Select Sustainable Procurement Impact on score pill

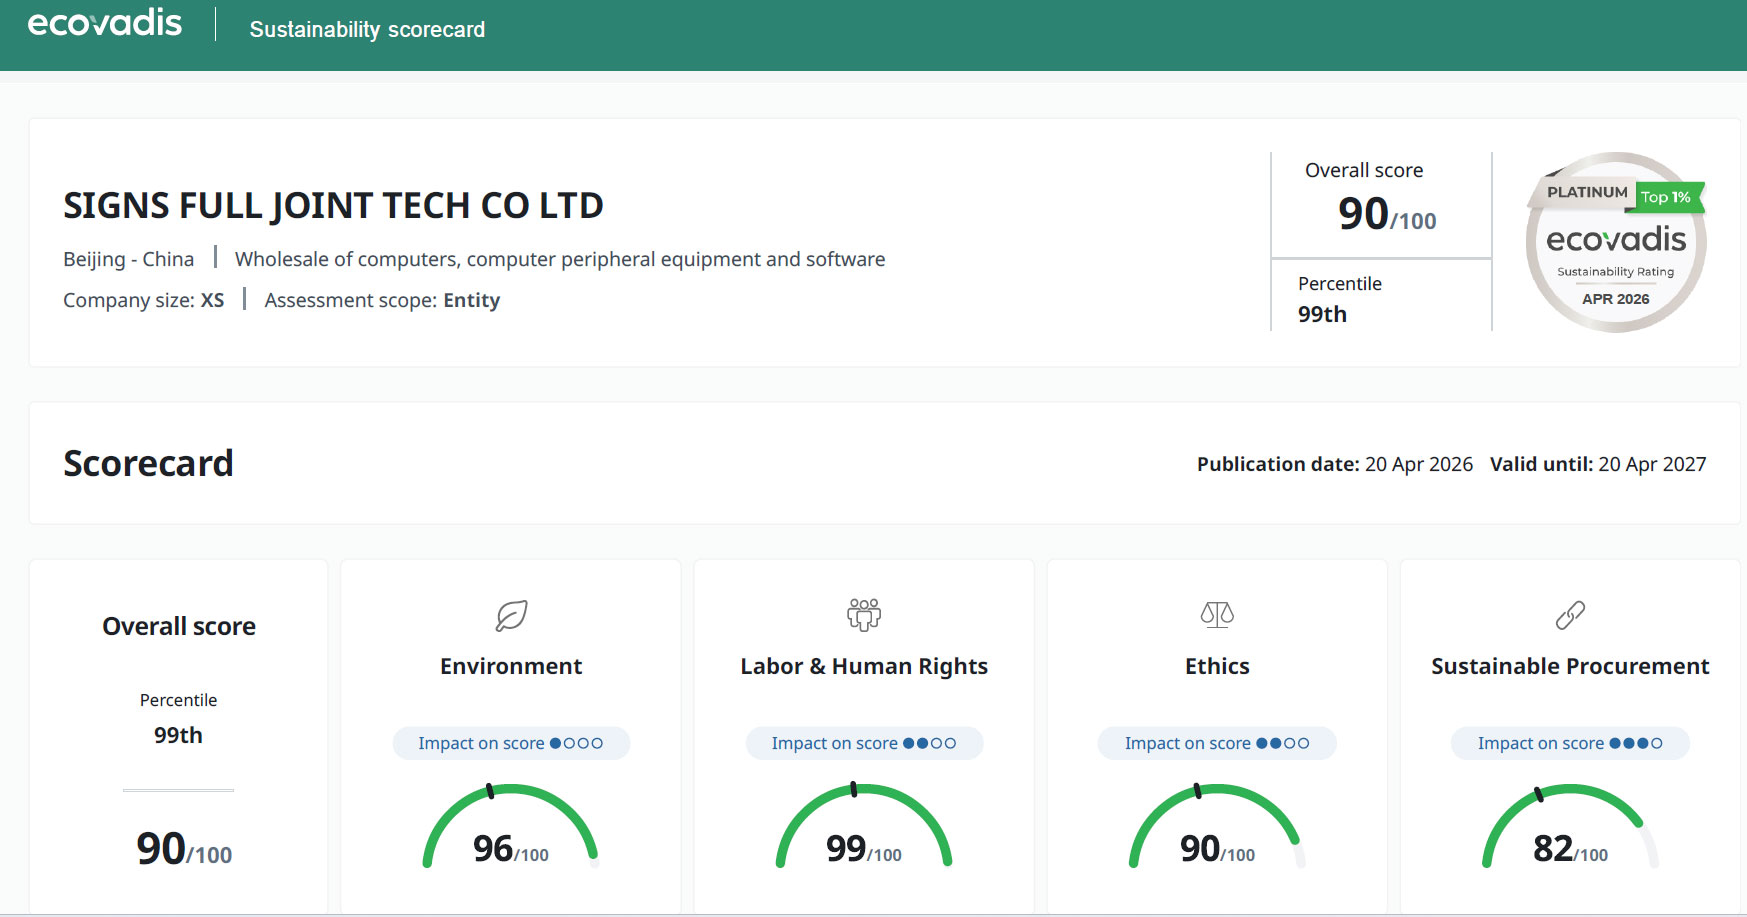[1570, 743]
